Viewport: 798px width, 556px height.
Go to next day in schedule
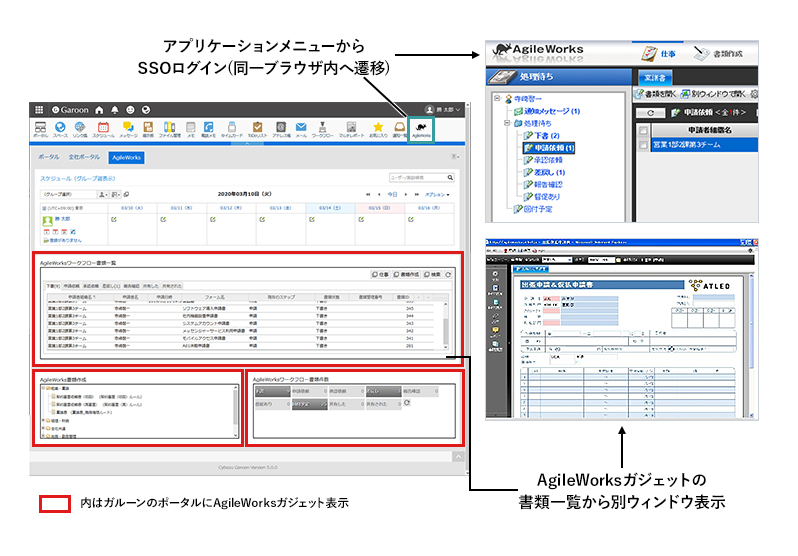tap(406, 194)
